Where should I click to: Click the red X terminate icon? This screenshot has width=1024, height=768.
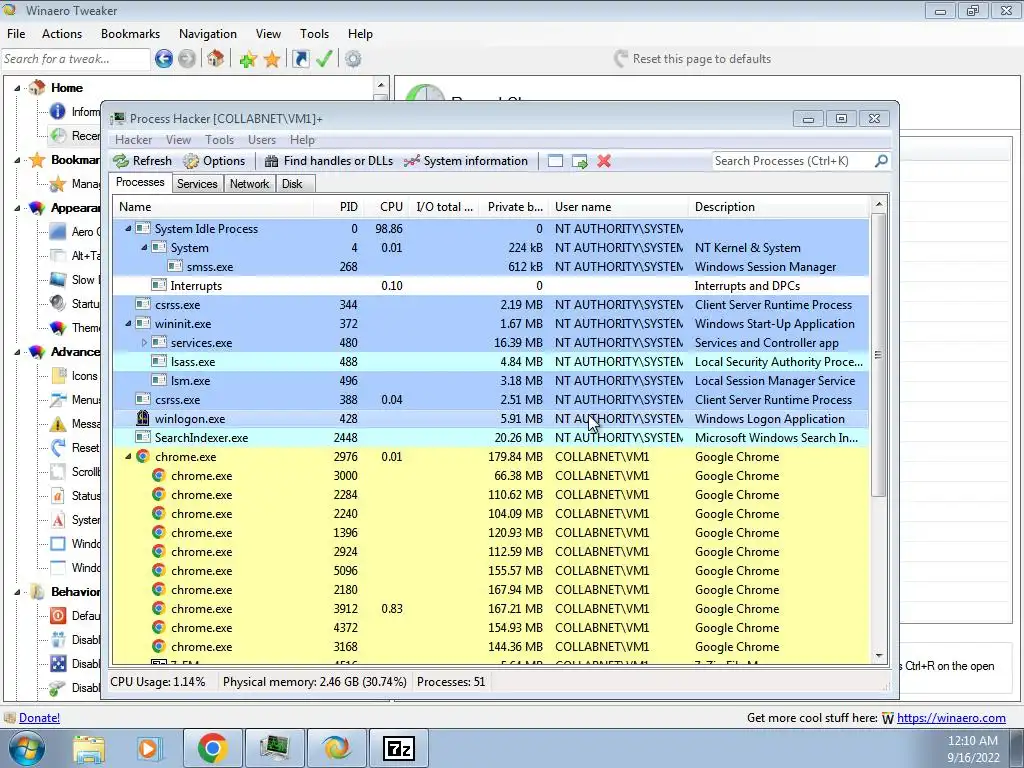pos(604,161)
